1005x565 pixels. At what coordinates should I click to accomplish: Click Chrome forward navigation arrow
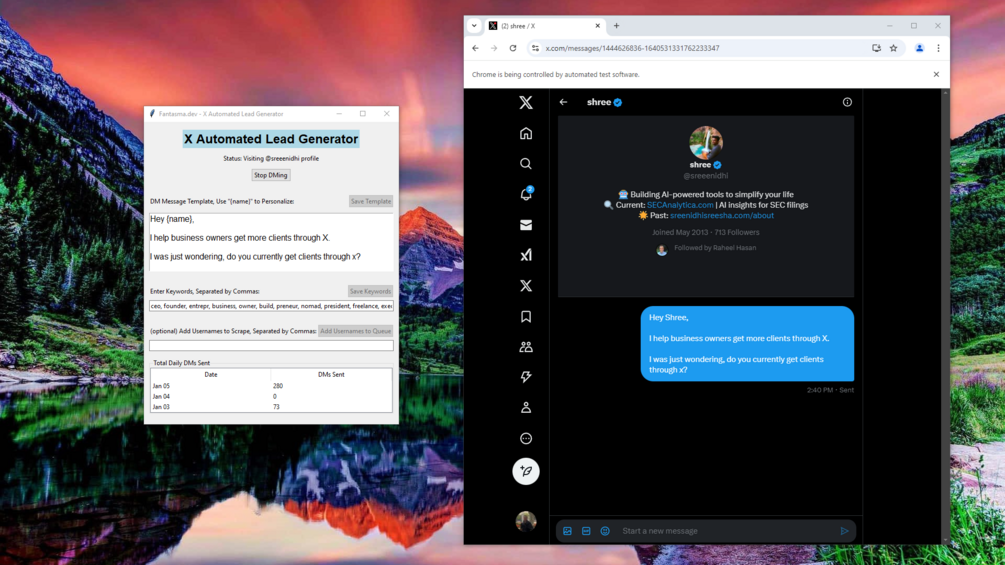pos(494,48)
